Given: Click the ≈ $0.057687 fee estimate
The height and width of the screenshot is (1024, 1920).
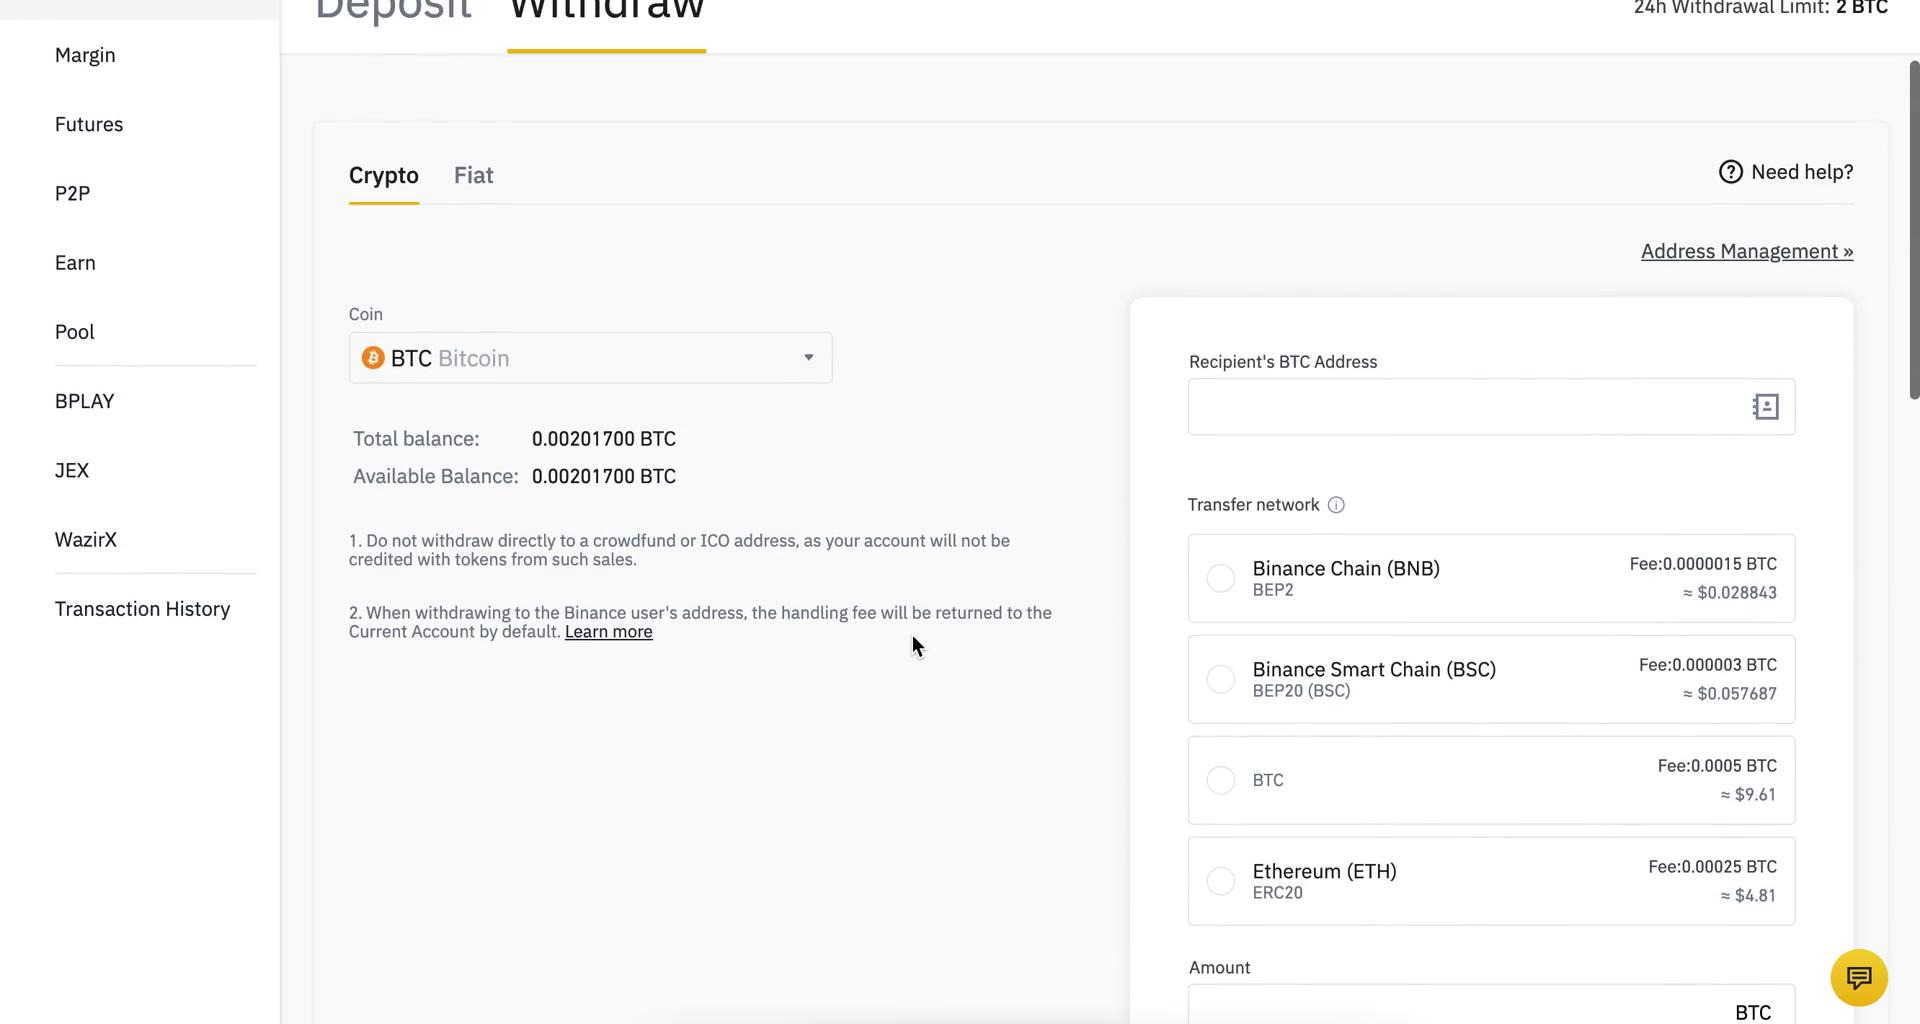Looking at the screenshot, I should (1730, 694).
